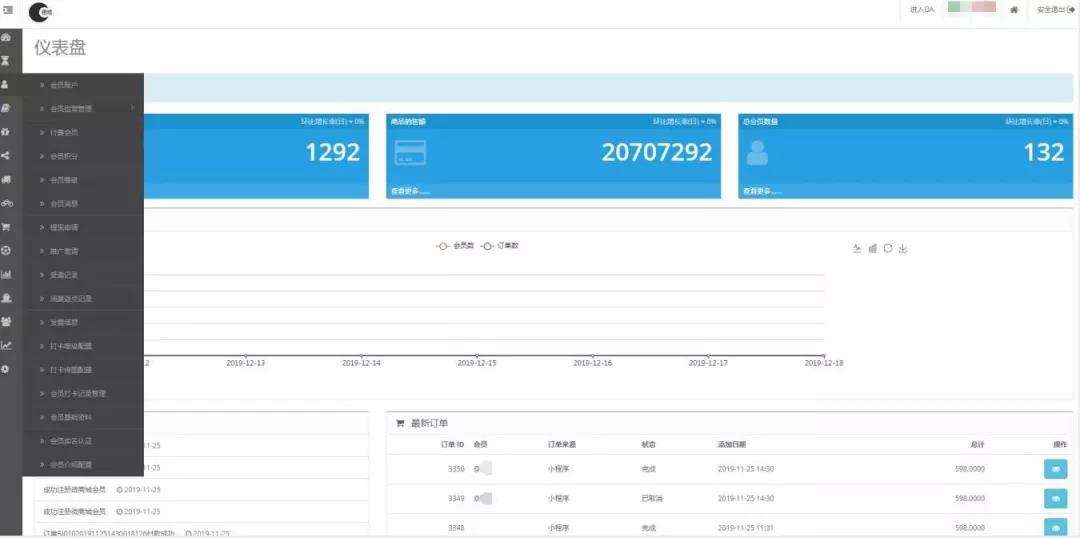Open growth rate dropdown on 132 card
1080x538 pixels.
(x=1036, y=121)
